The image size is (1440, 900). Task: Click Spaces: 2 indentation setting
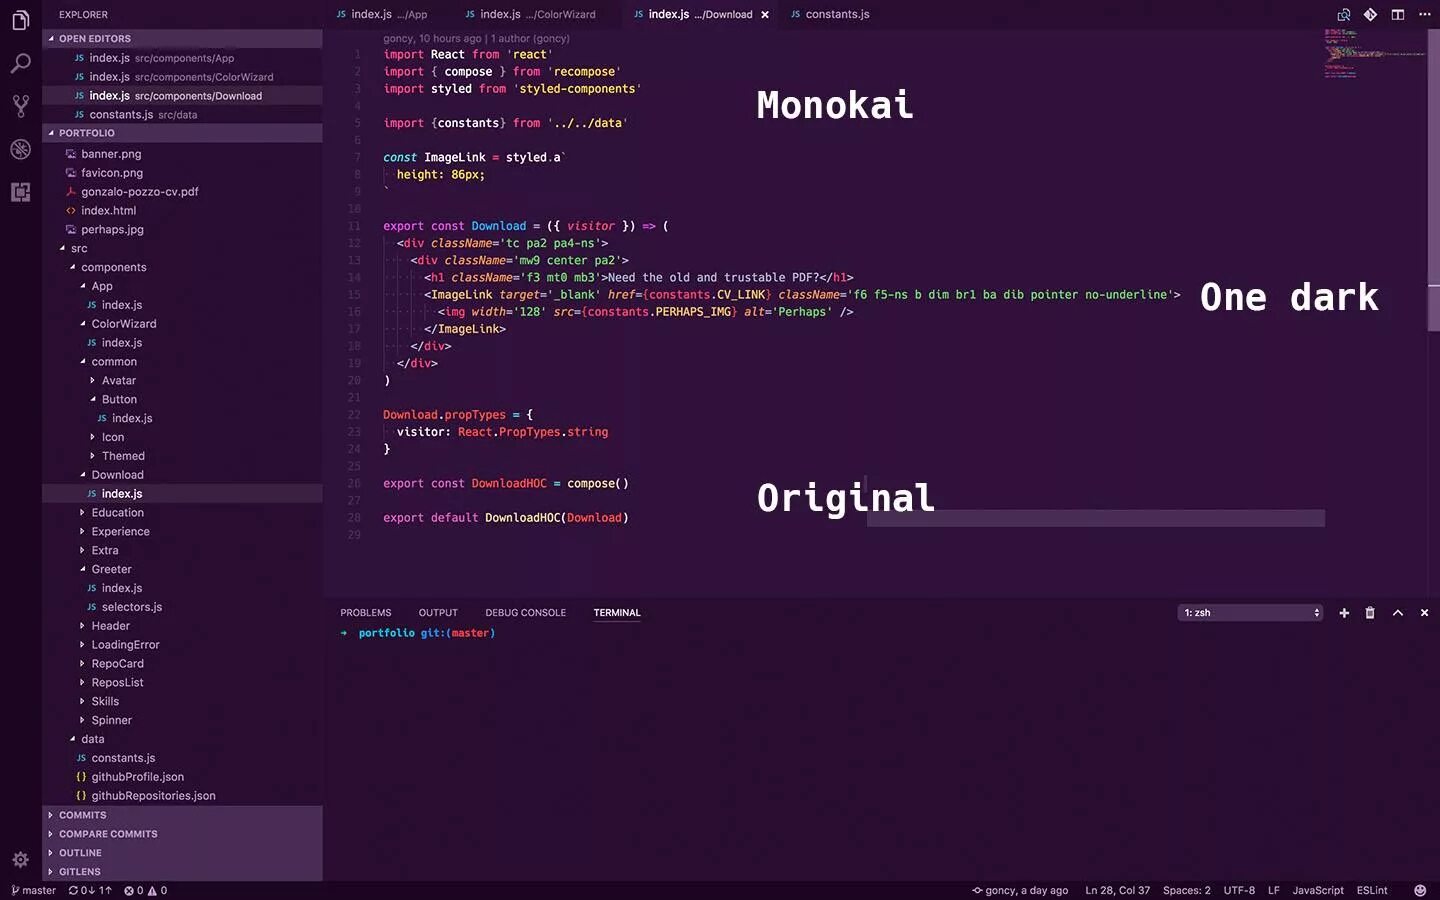[1186, 890]
